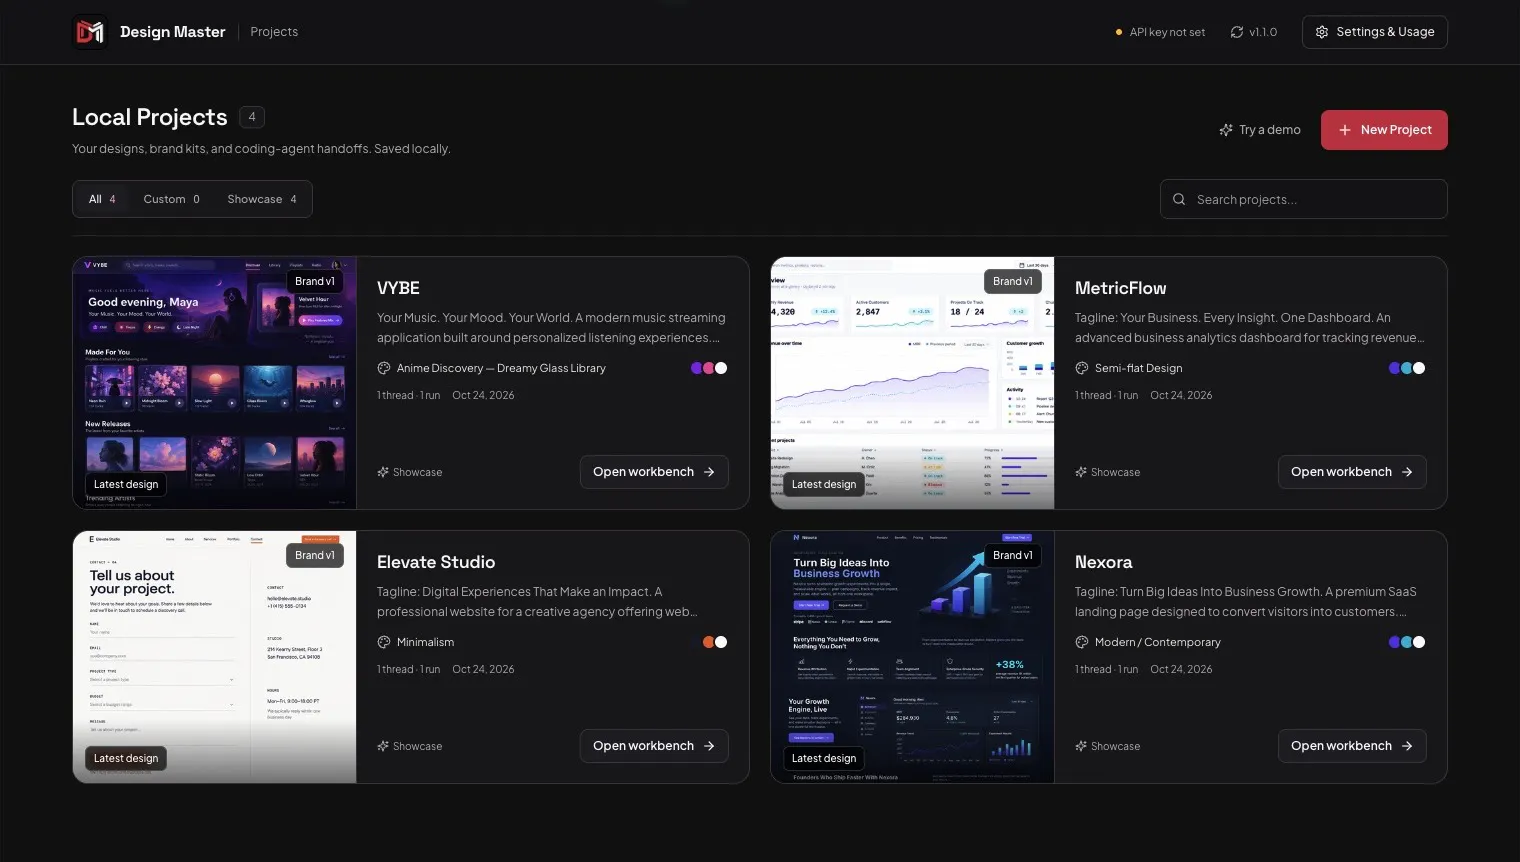
Task: Click the Latest design label on MetricFlow thumbnail
Action: pos(824,484)
